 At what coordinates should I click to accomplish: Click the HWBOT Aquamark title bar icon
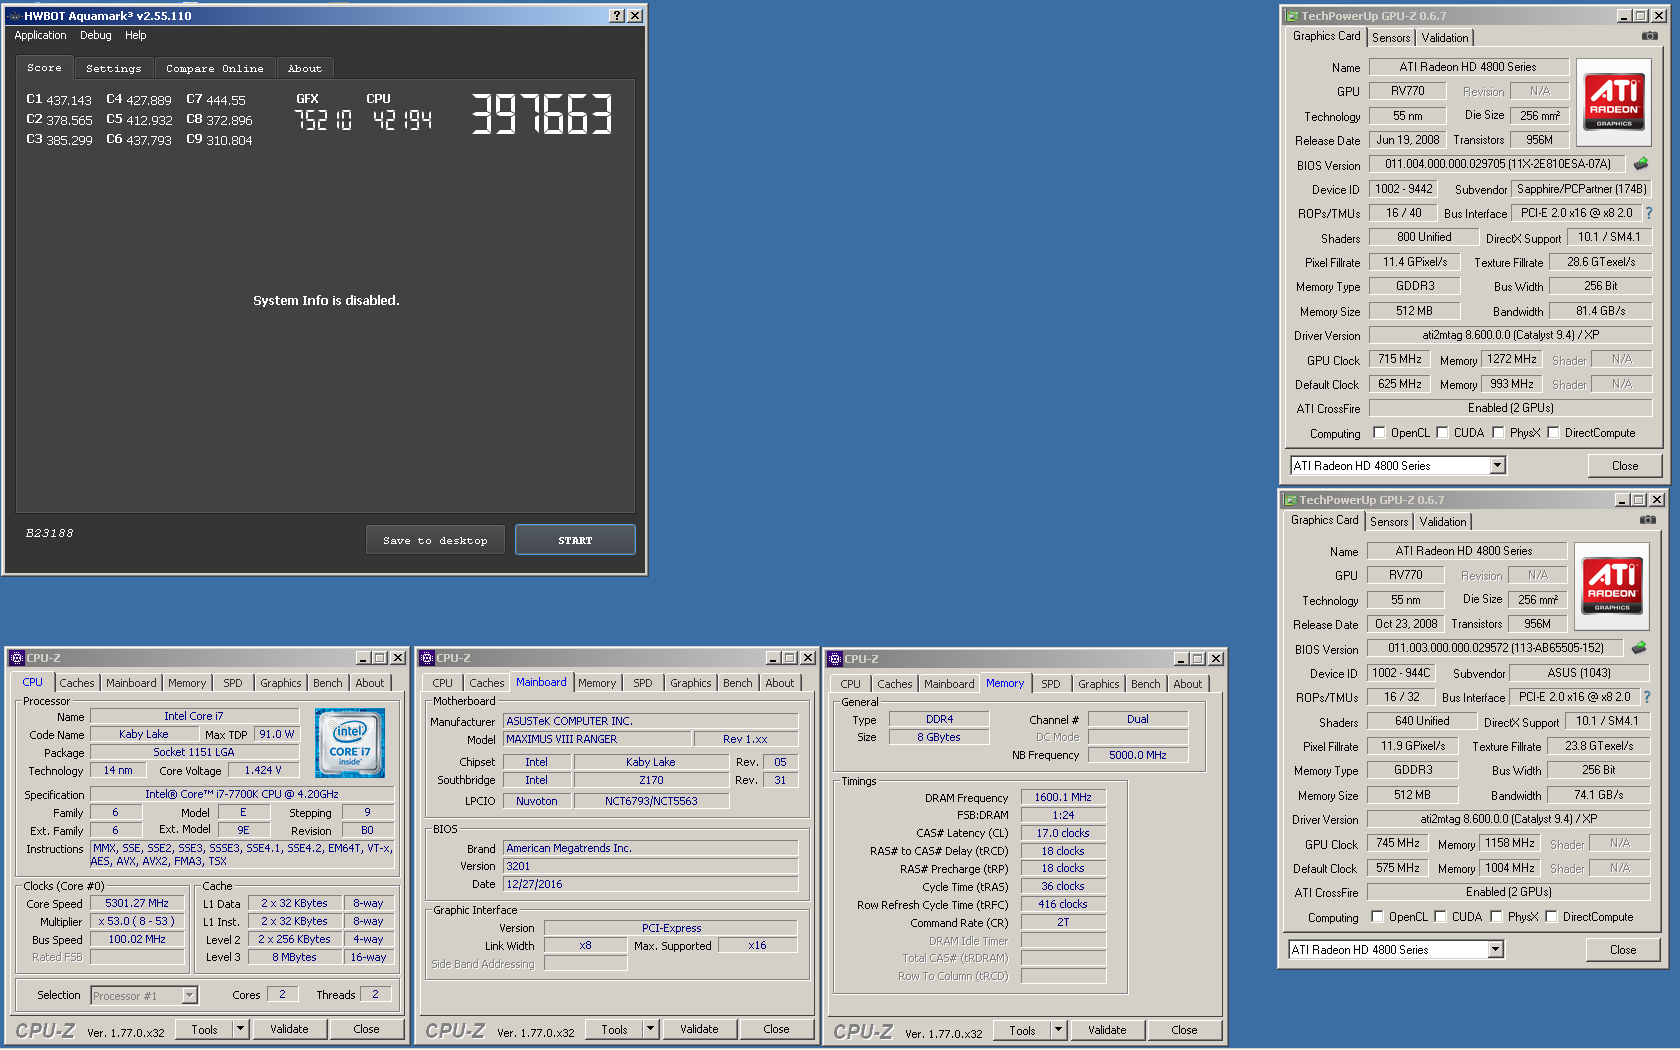pos(14,16)
